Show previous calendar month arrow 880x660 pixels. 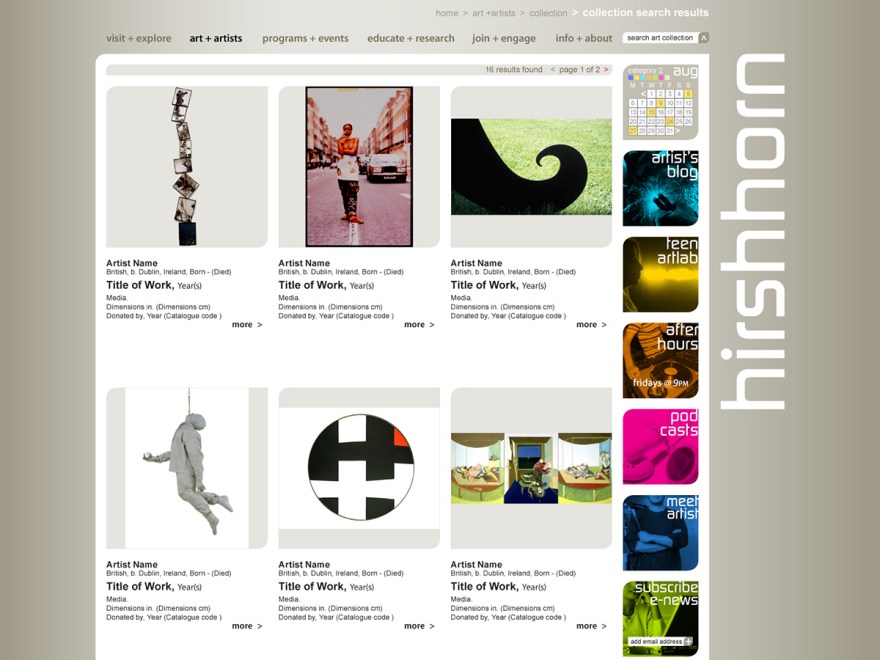coord(643,94)
